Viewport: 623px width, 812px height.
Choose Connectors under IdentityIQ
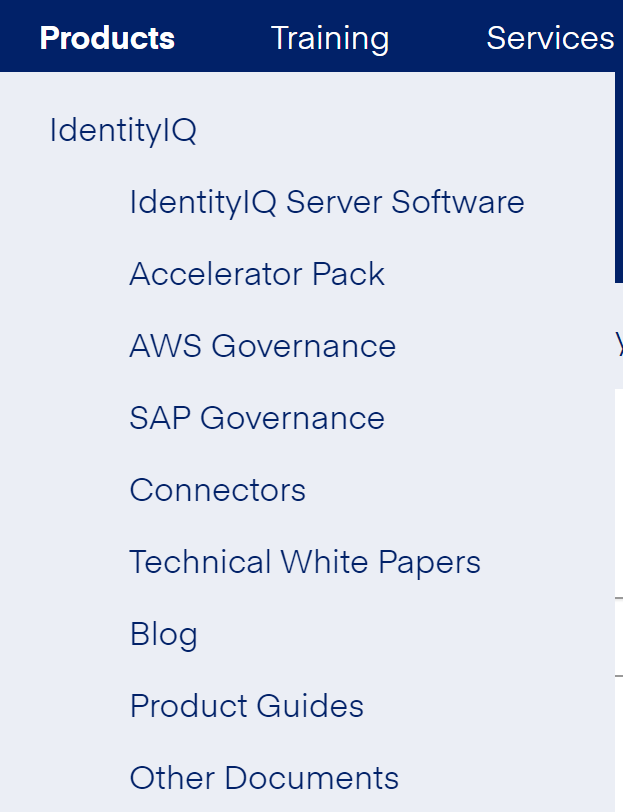coord(217,489)
